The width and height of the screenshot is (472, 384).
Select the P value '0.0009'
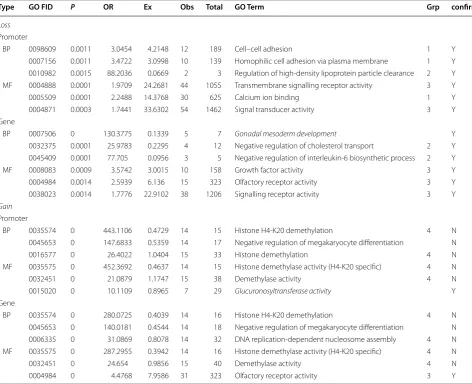click(x=81, y=170)
